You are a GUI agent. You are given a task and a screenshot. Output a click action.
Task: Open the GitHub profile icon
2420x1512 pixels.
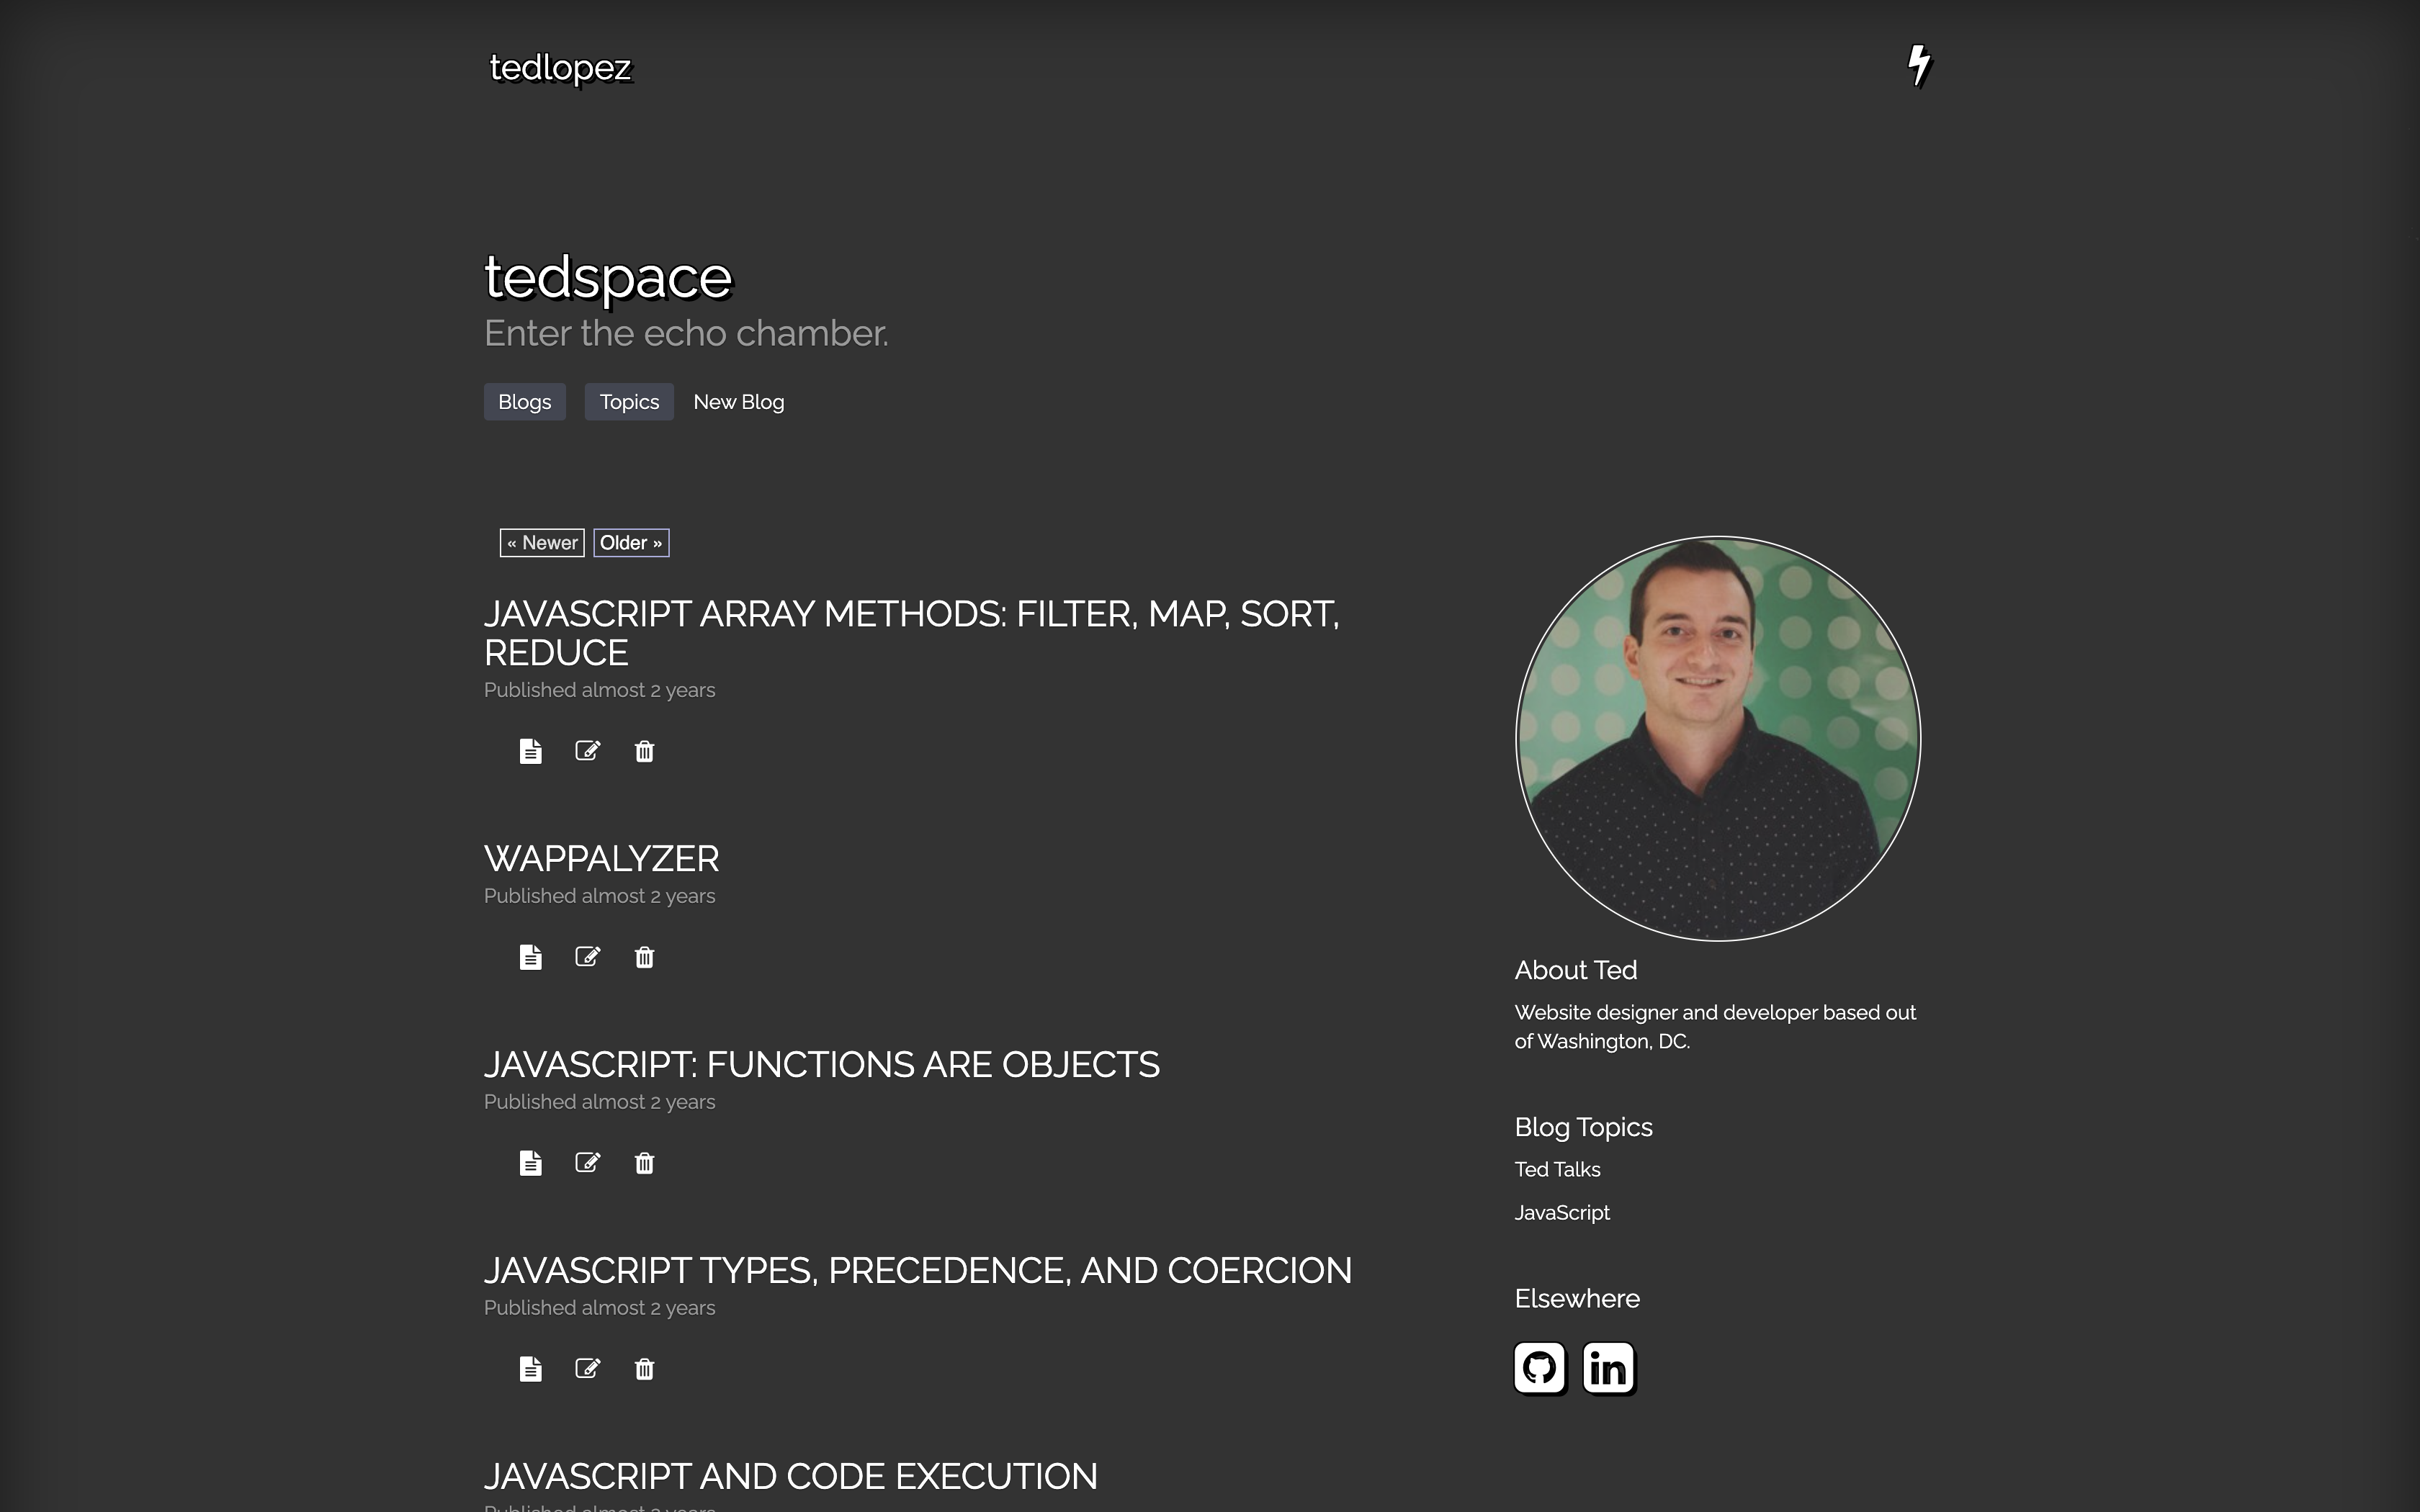point(1540,1368)
